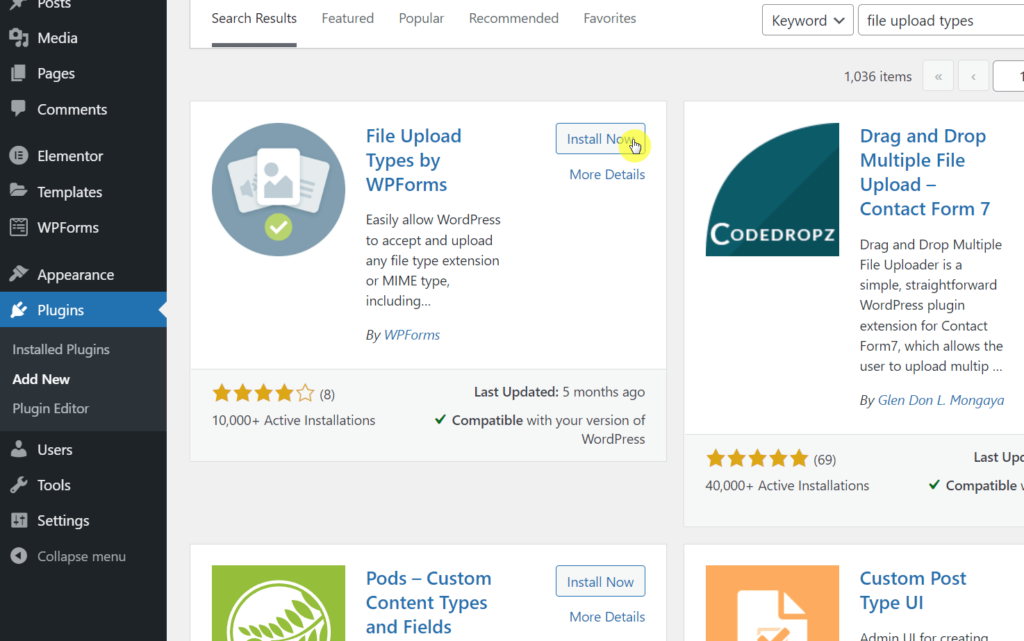The image size is (1024, 641).
Task: Open Custom Post Type UI title link
Action: [912, 590]
